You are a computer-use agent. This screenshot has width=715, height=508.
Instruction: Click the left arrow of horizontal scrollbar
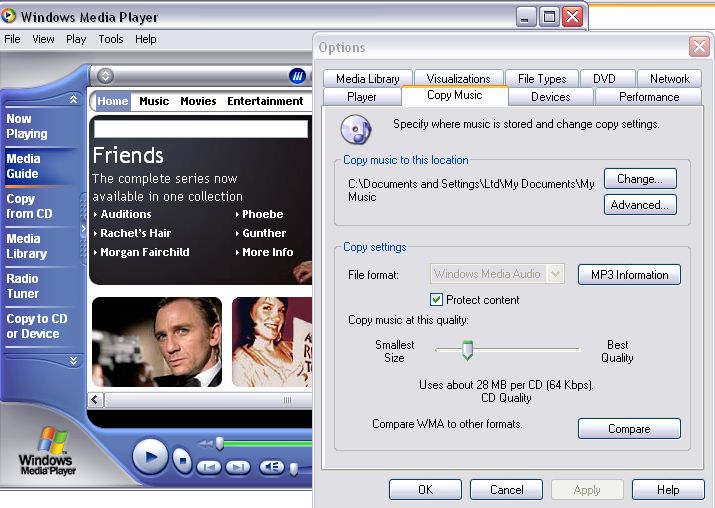(x=95, y=400)
